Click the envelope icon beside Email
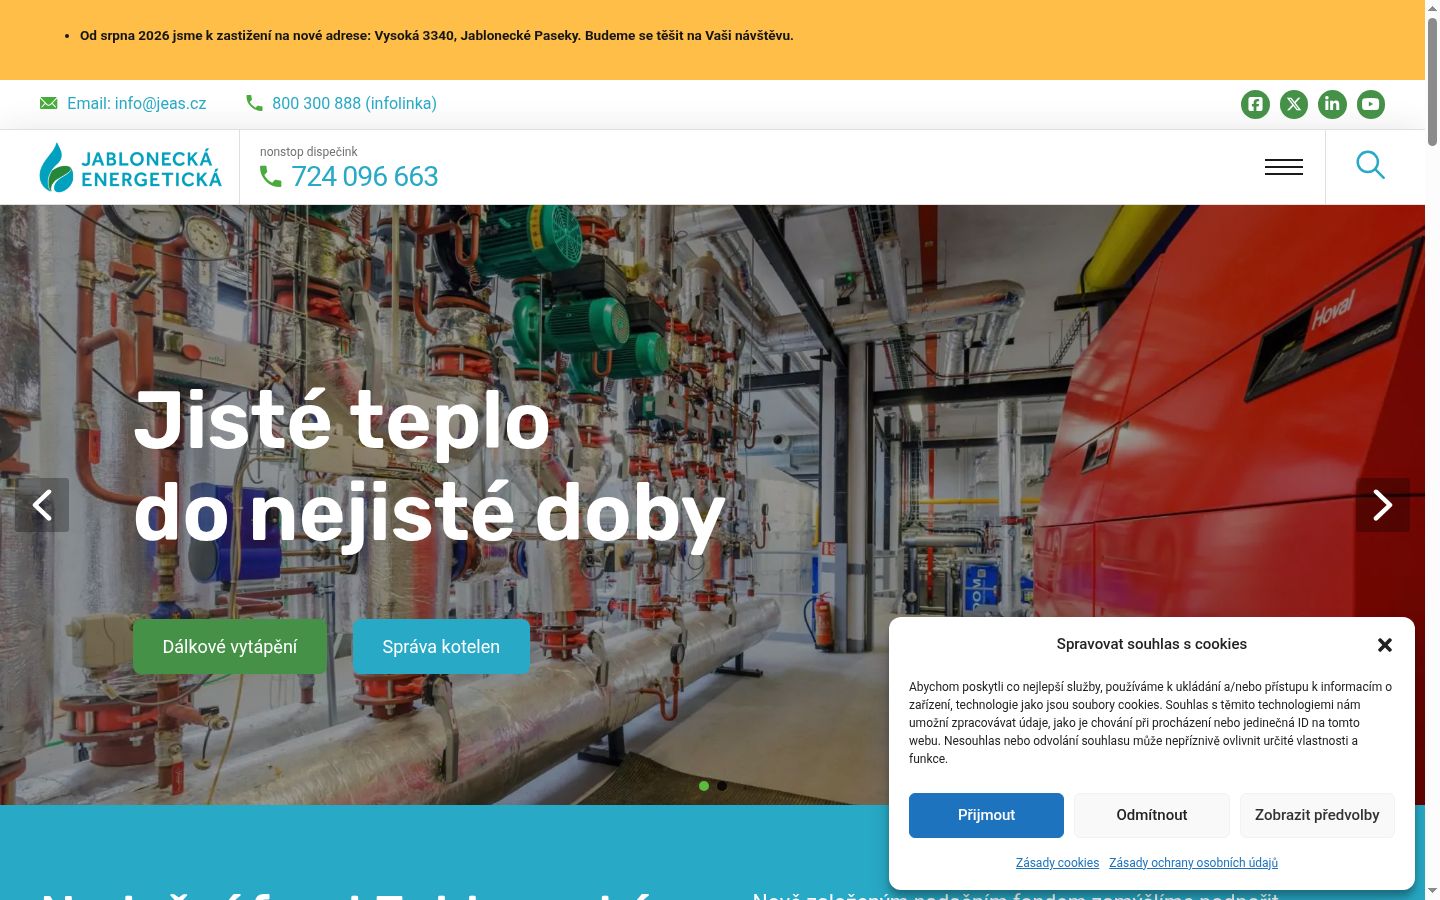Image resolution: width=1440 pixels, height=900 pixels. (x=48, y=103)
